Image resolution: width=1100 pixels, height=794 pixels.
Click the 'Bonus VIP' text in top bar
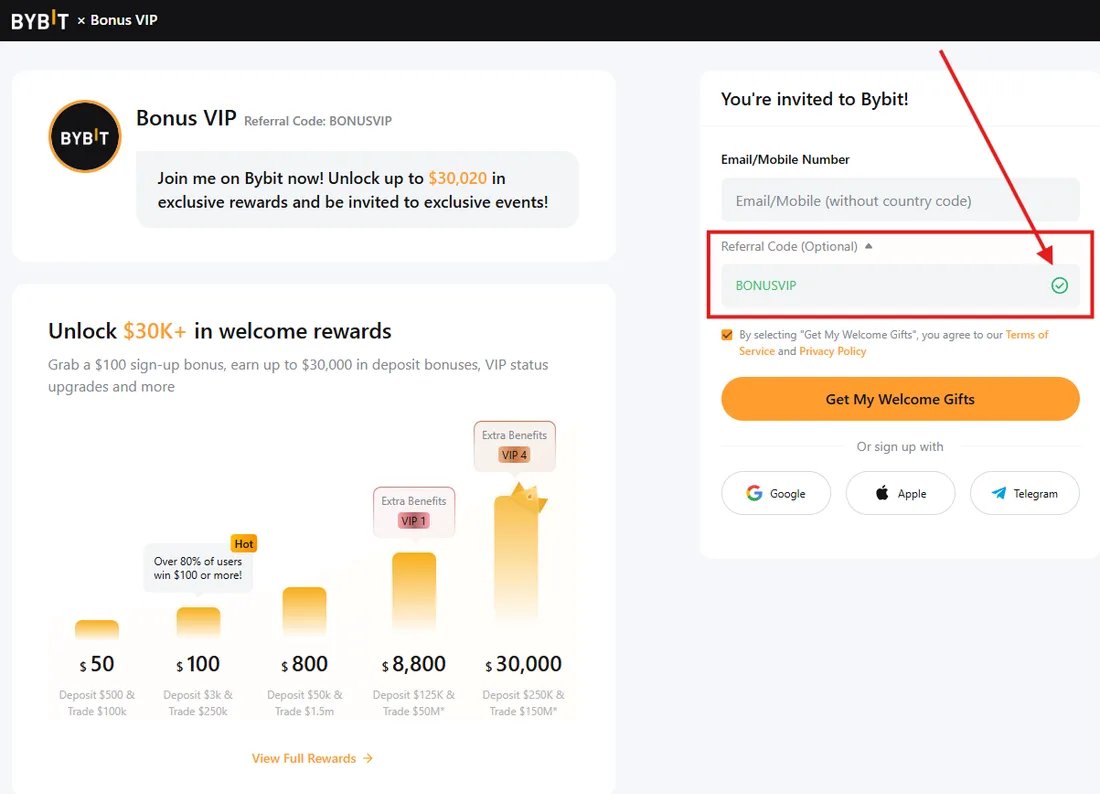pos(123,20)
